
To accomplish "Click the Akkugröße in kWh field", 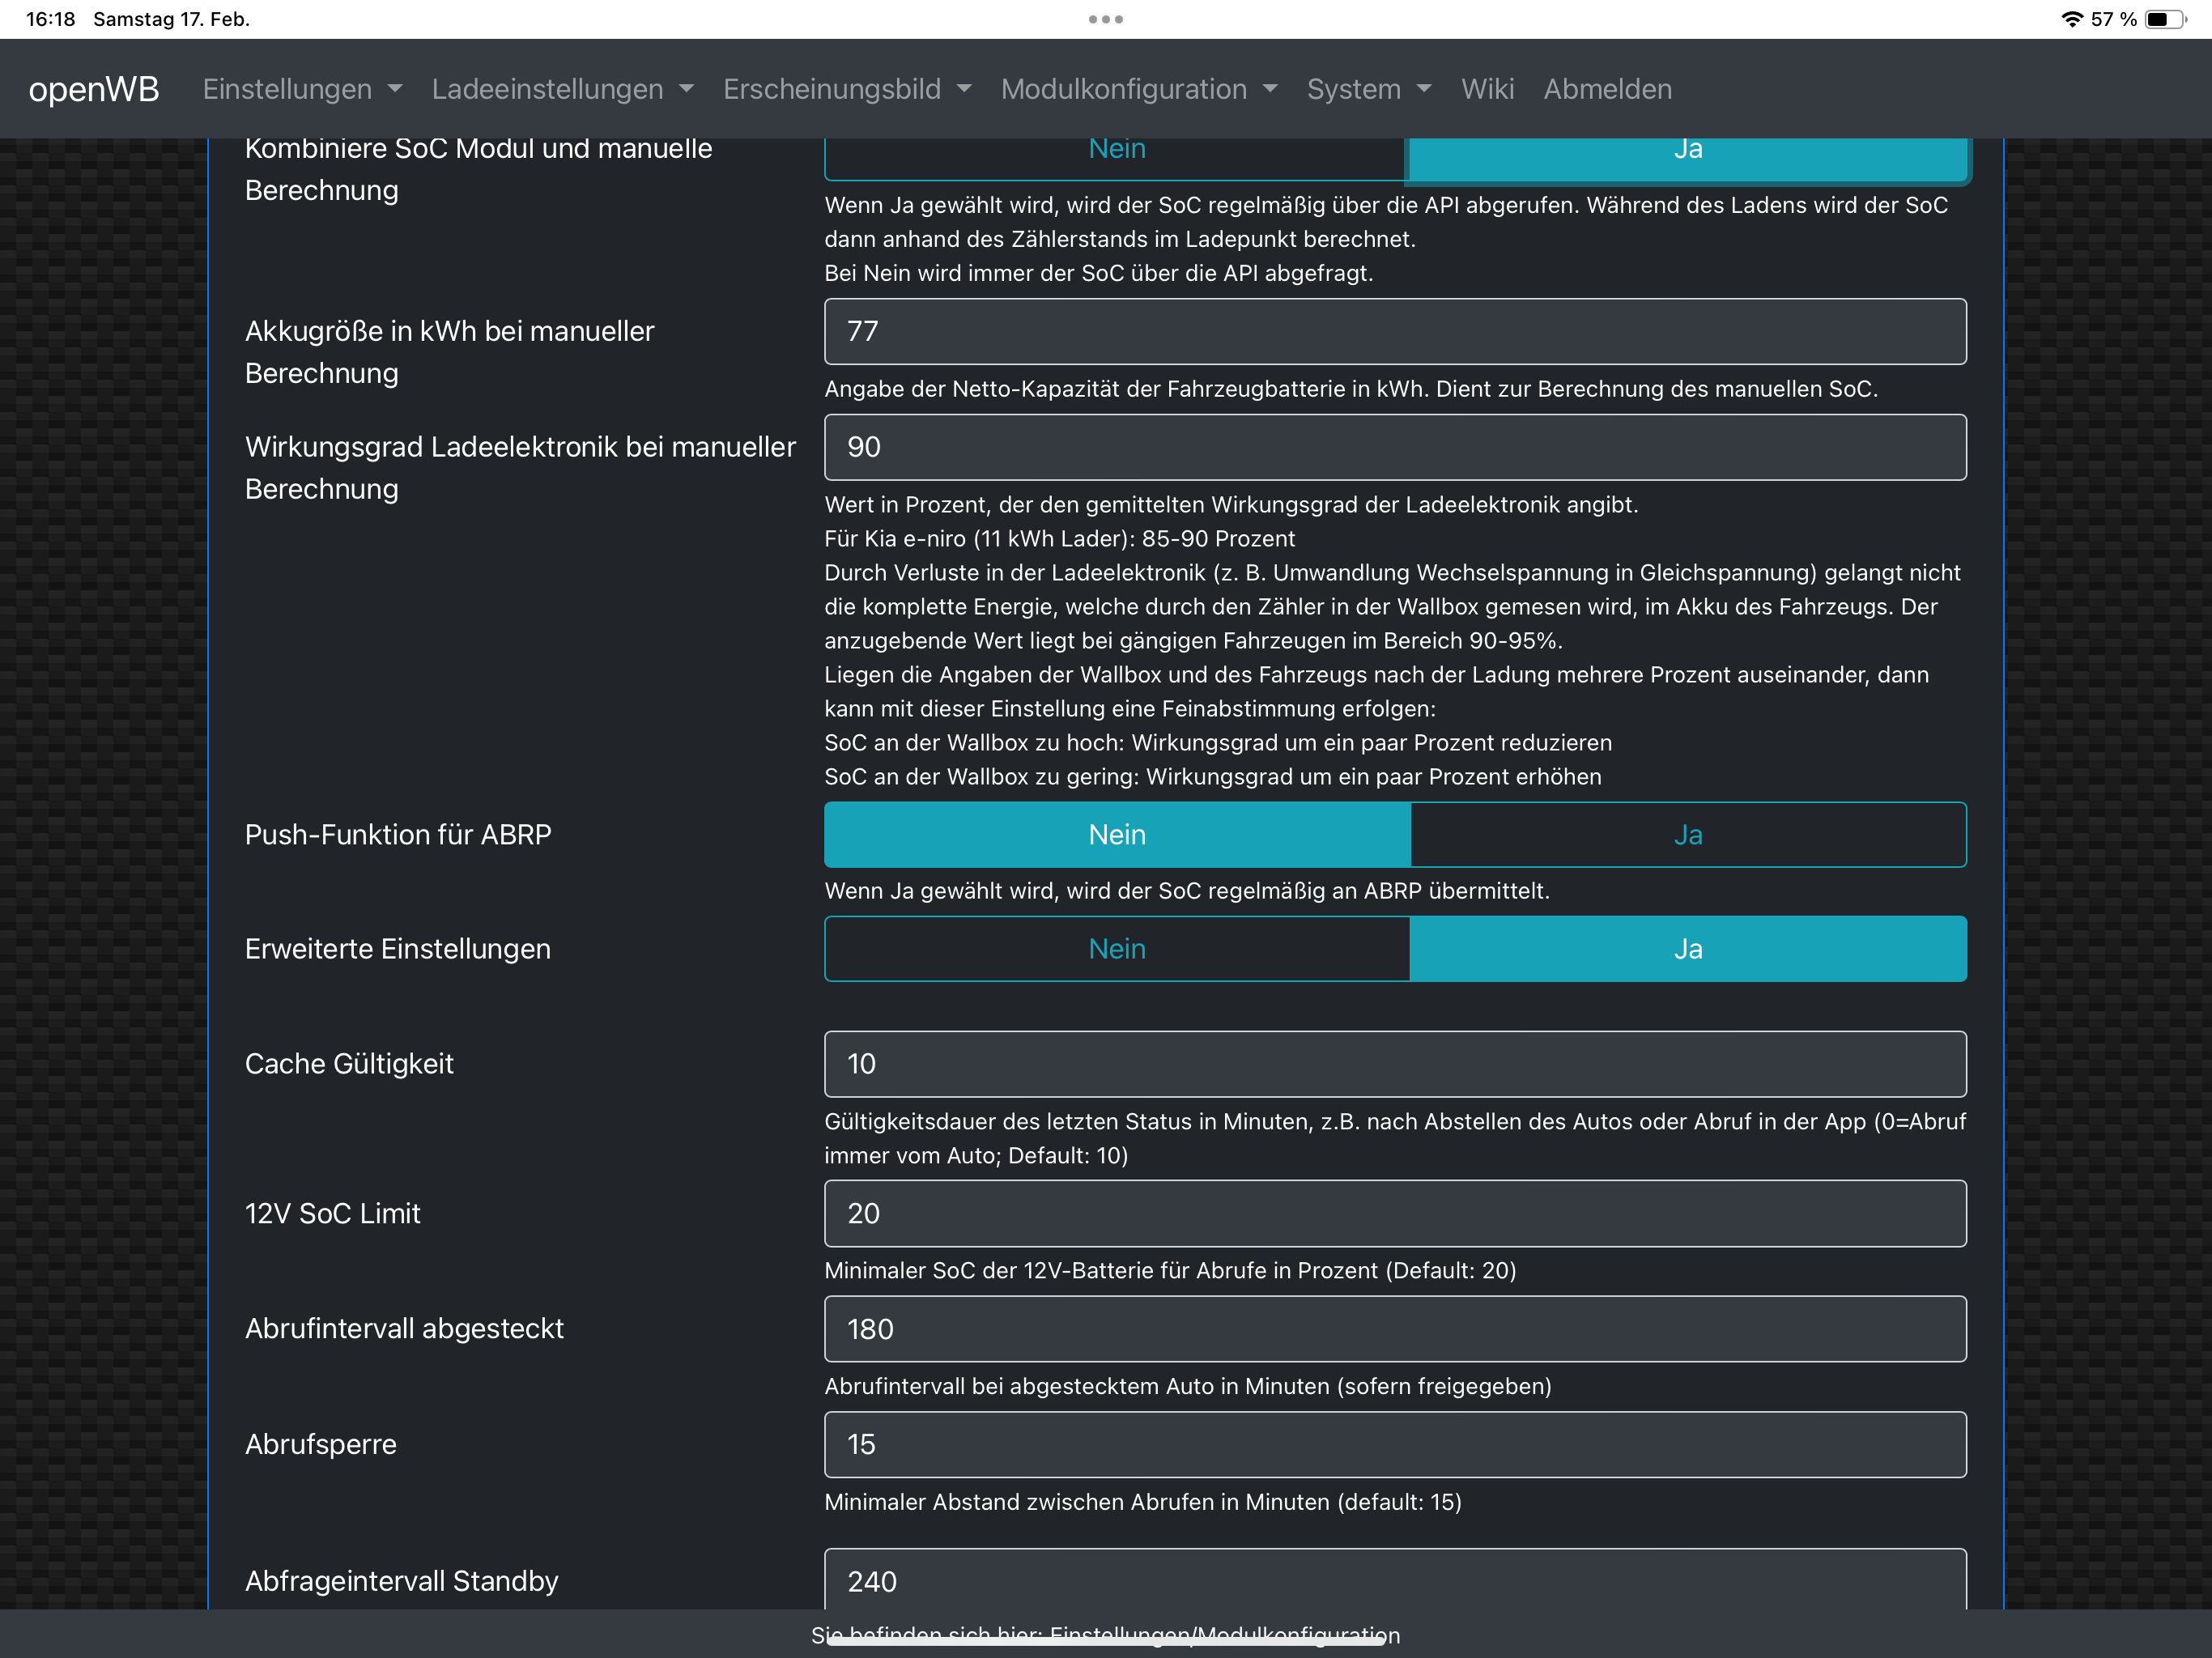I will [1394, 331].
